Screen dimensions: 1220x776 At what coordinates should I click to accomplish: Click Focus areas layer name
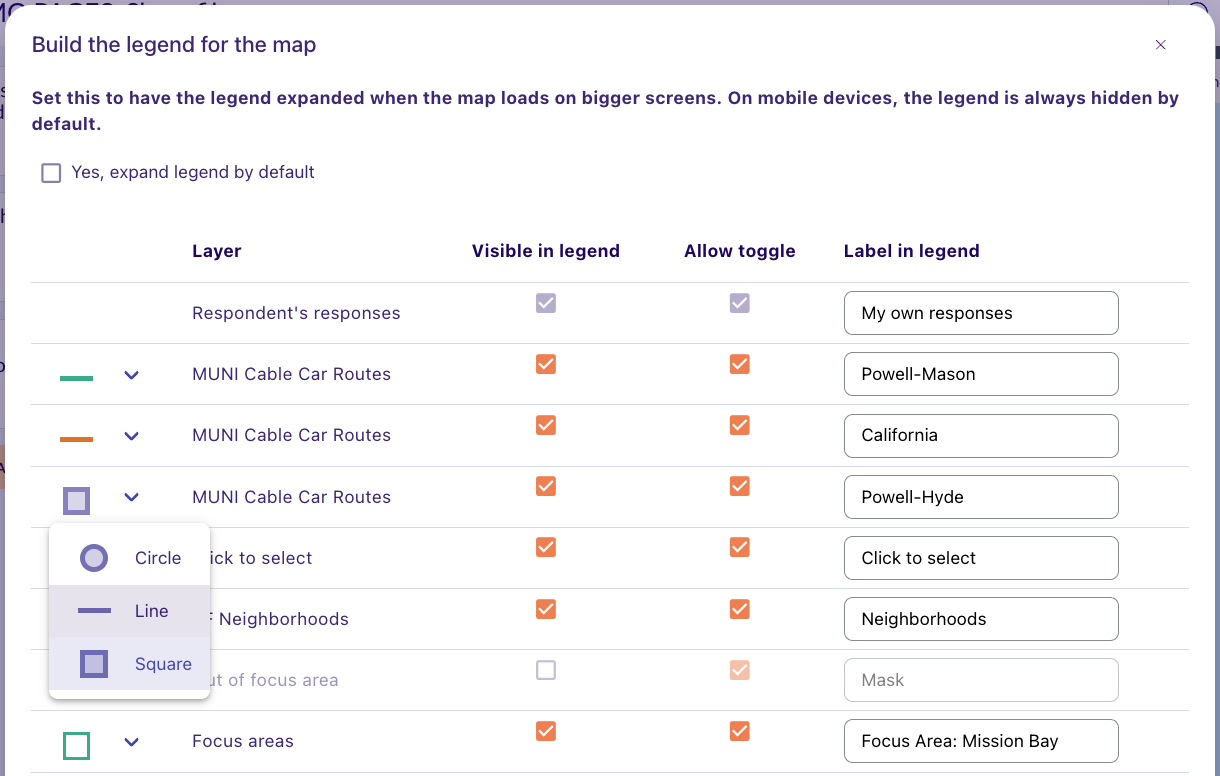tap(243, 741)
